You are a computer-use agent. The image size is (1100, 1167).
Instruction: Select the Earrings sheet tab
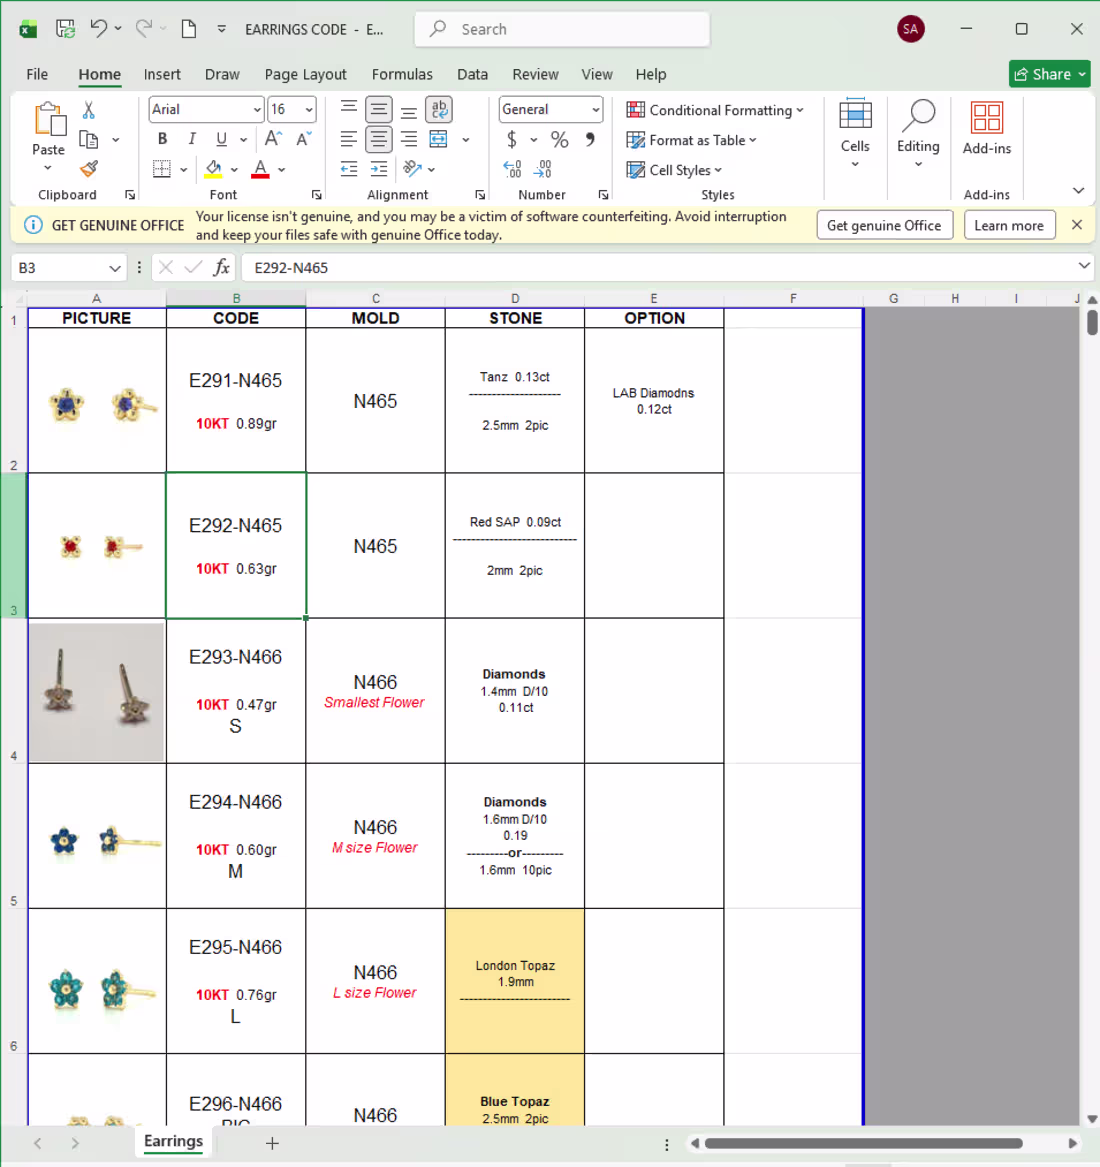[x=173, y=1142]
